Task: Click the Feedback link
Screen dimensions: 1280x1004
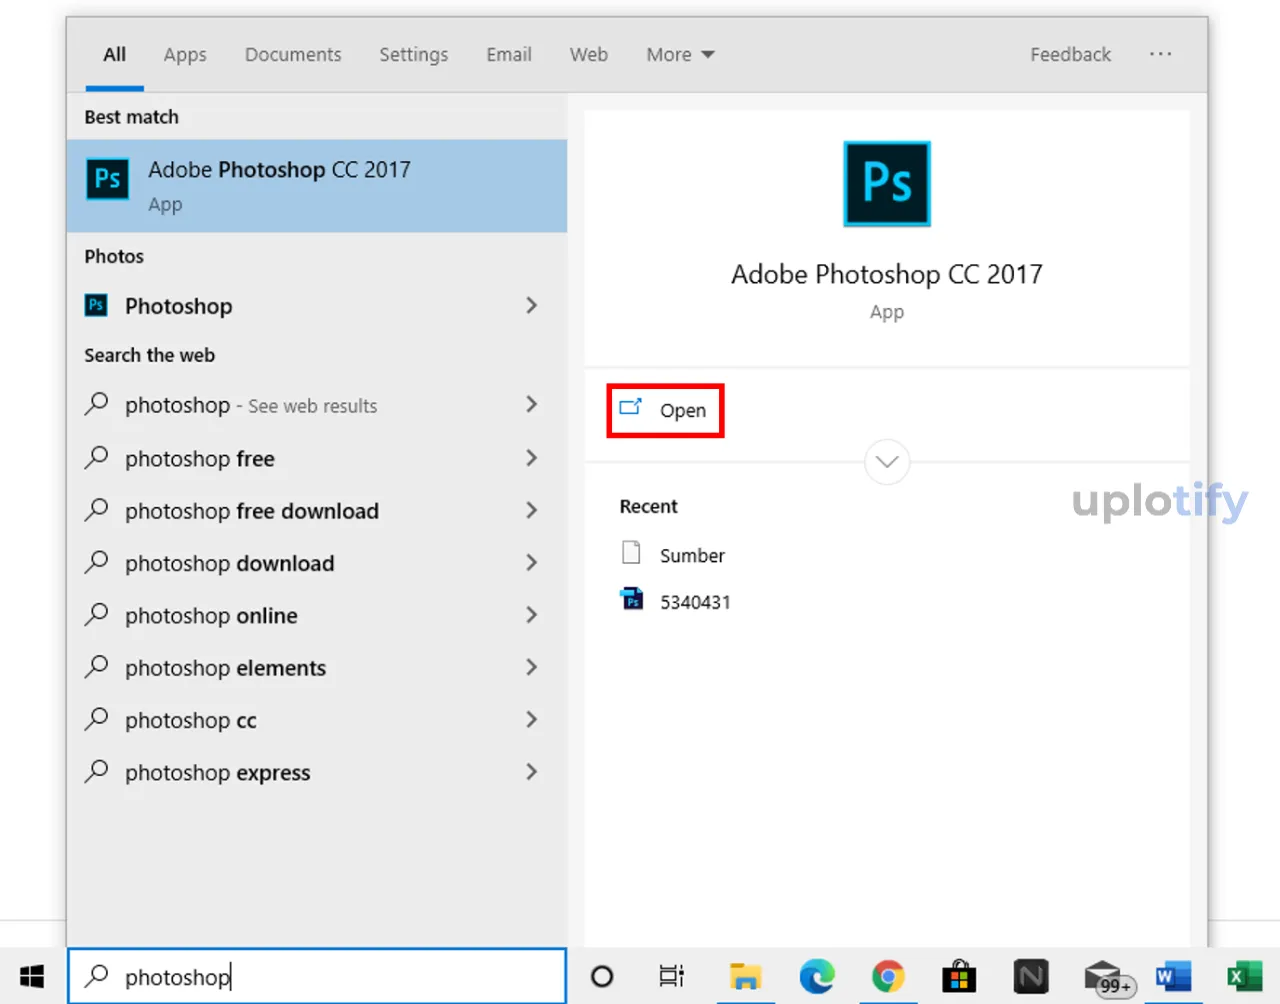Action: (x=1070, y=54)
